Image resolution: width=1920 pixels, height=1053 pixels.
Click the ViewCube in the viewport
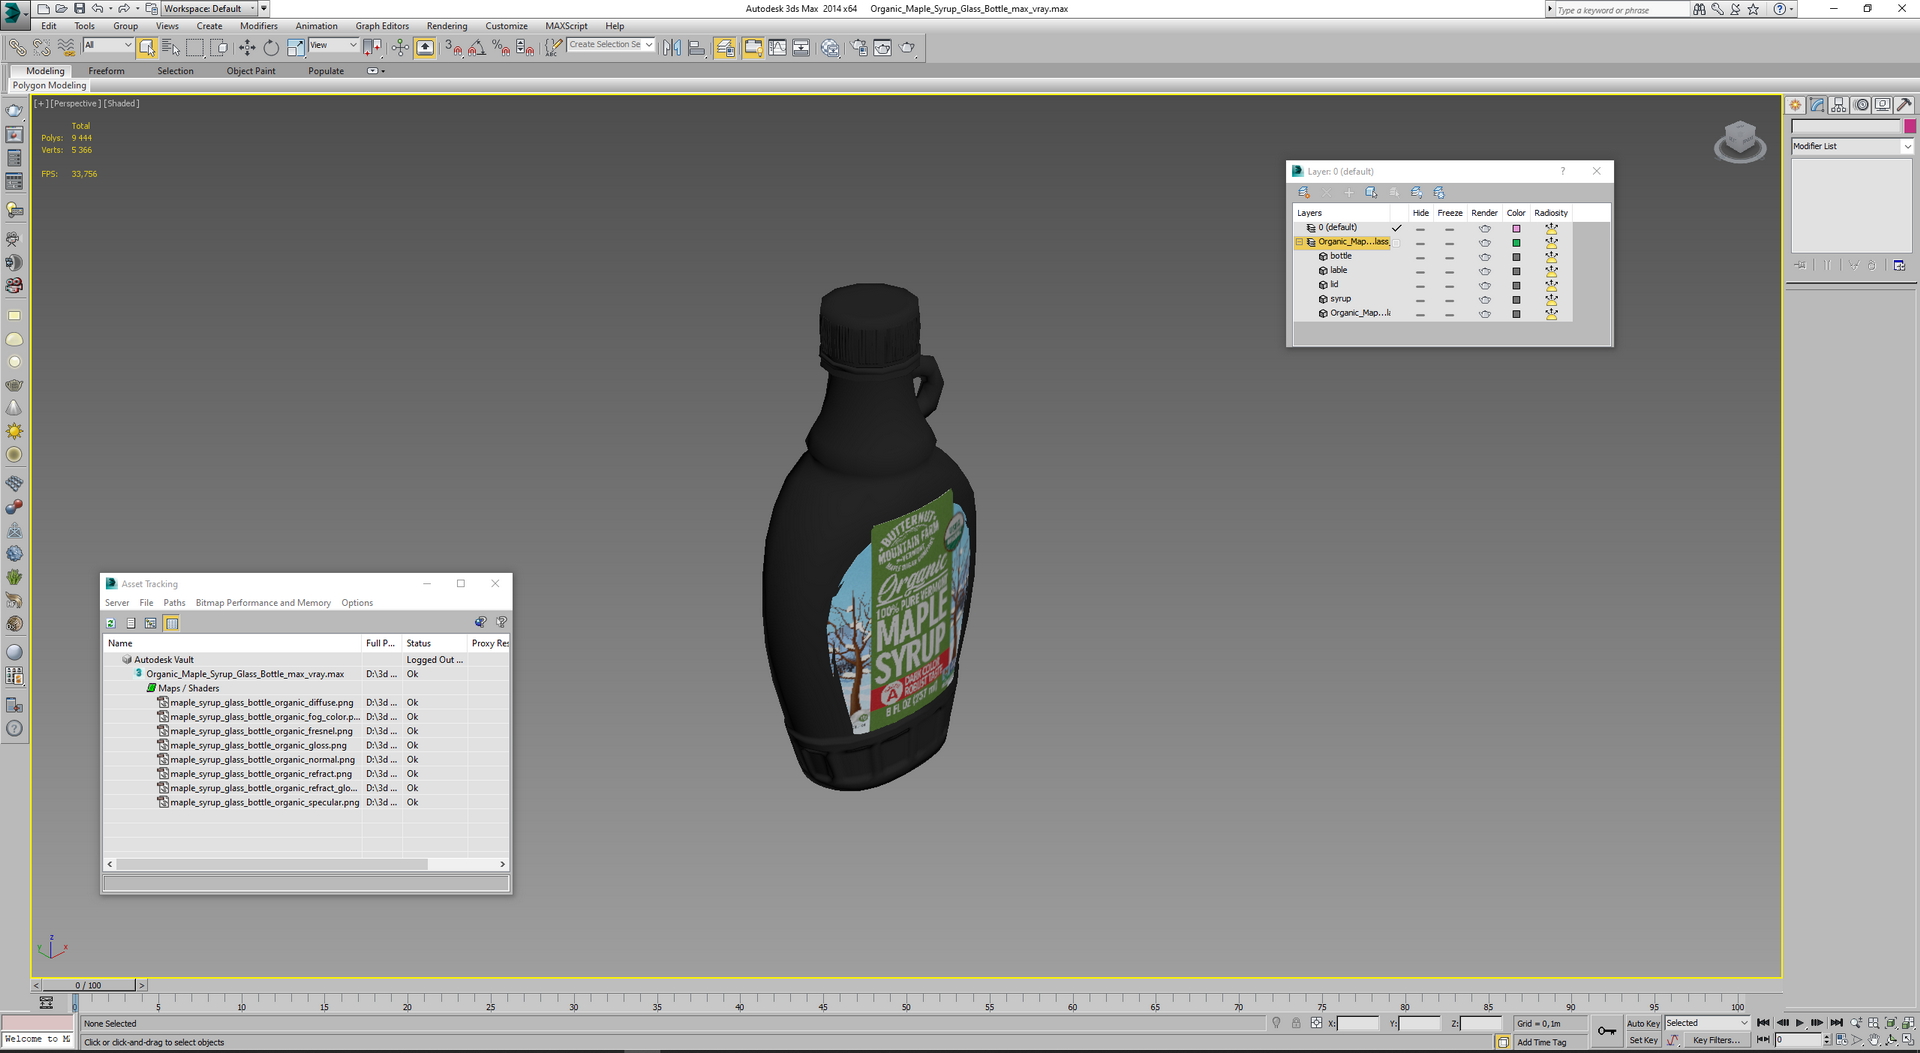tap(1740, 141)
